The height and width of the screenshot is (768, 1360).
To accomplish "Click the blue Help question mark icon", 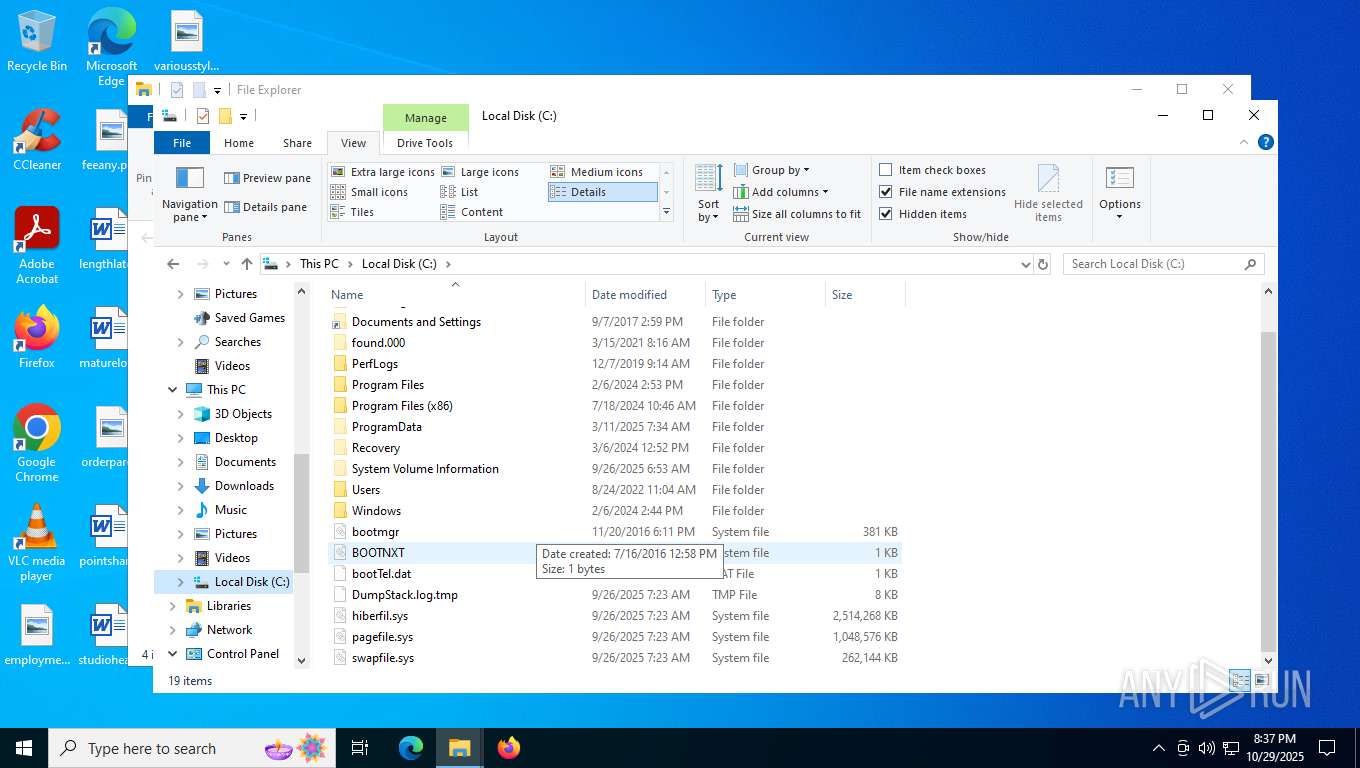I will (1266, 143).
